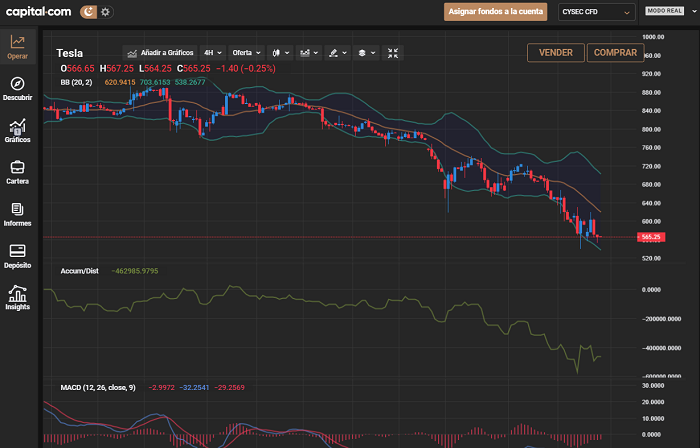Click the COMPRAR buy button
Image resolution: width=700 pixels, height=448 pixels.
[615, 53]
